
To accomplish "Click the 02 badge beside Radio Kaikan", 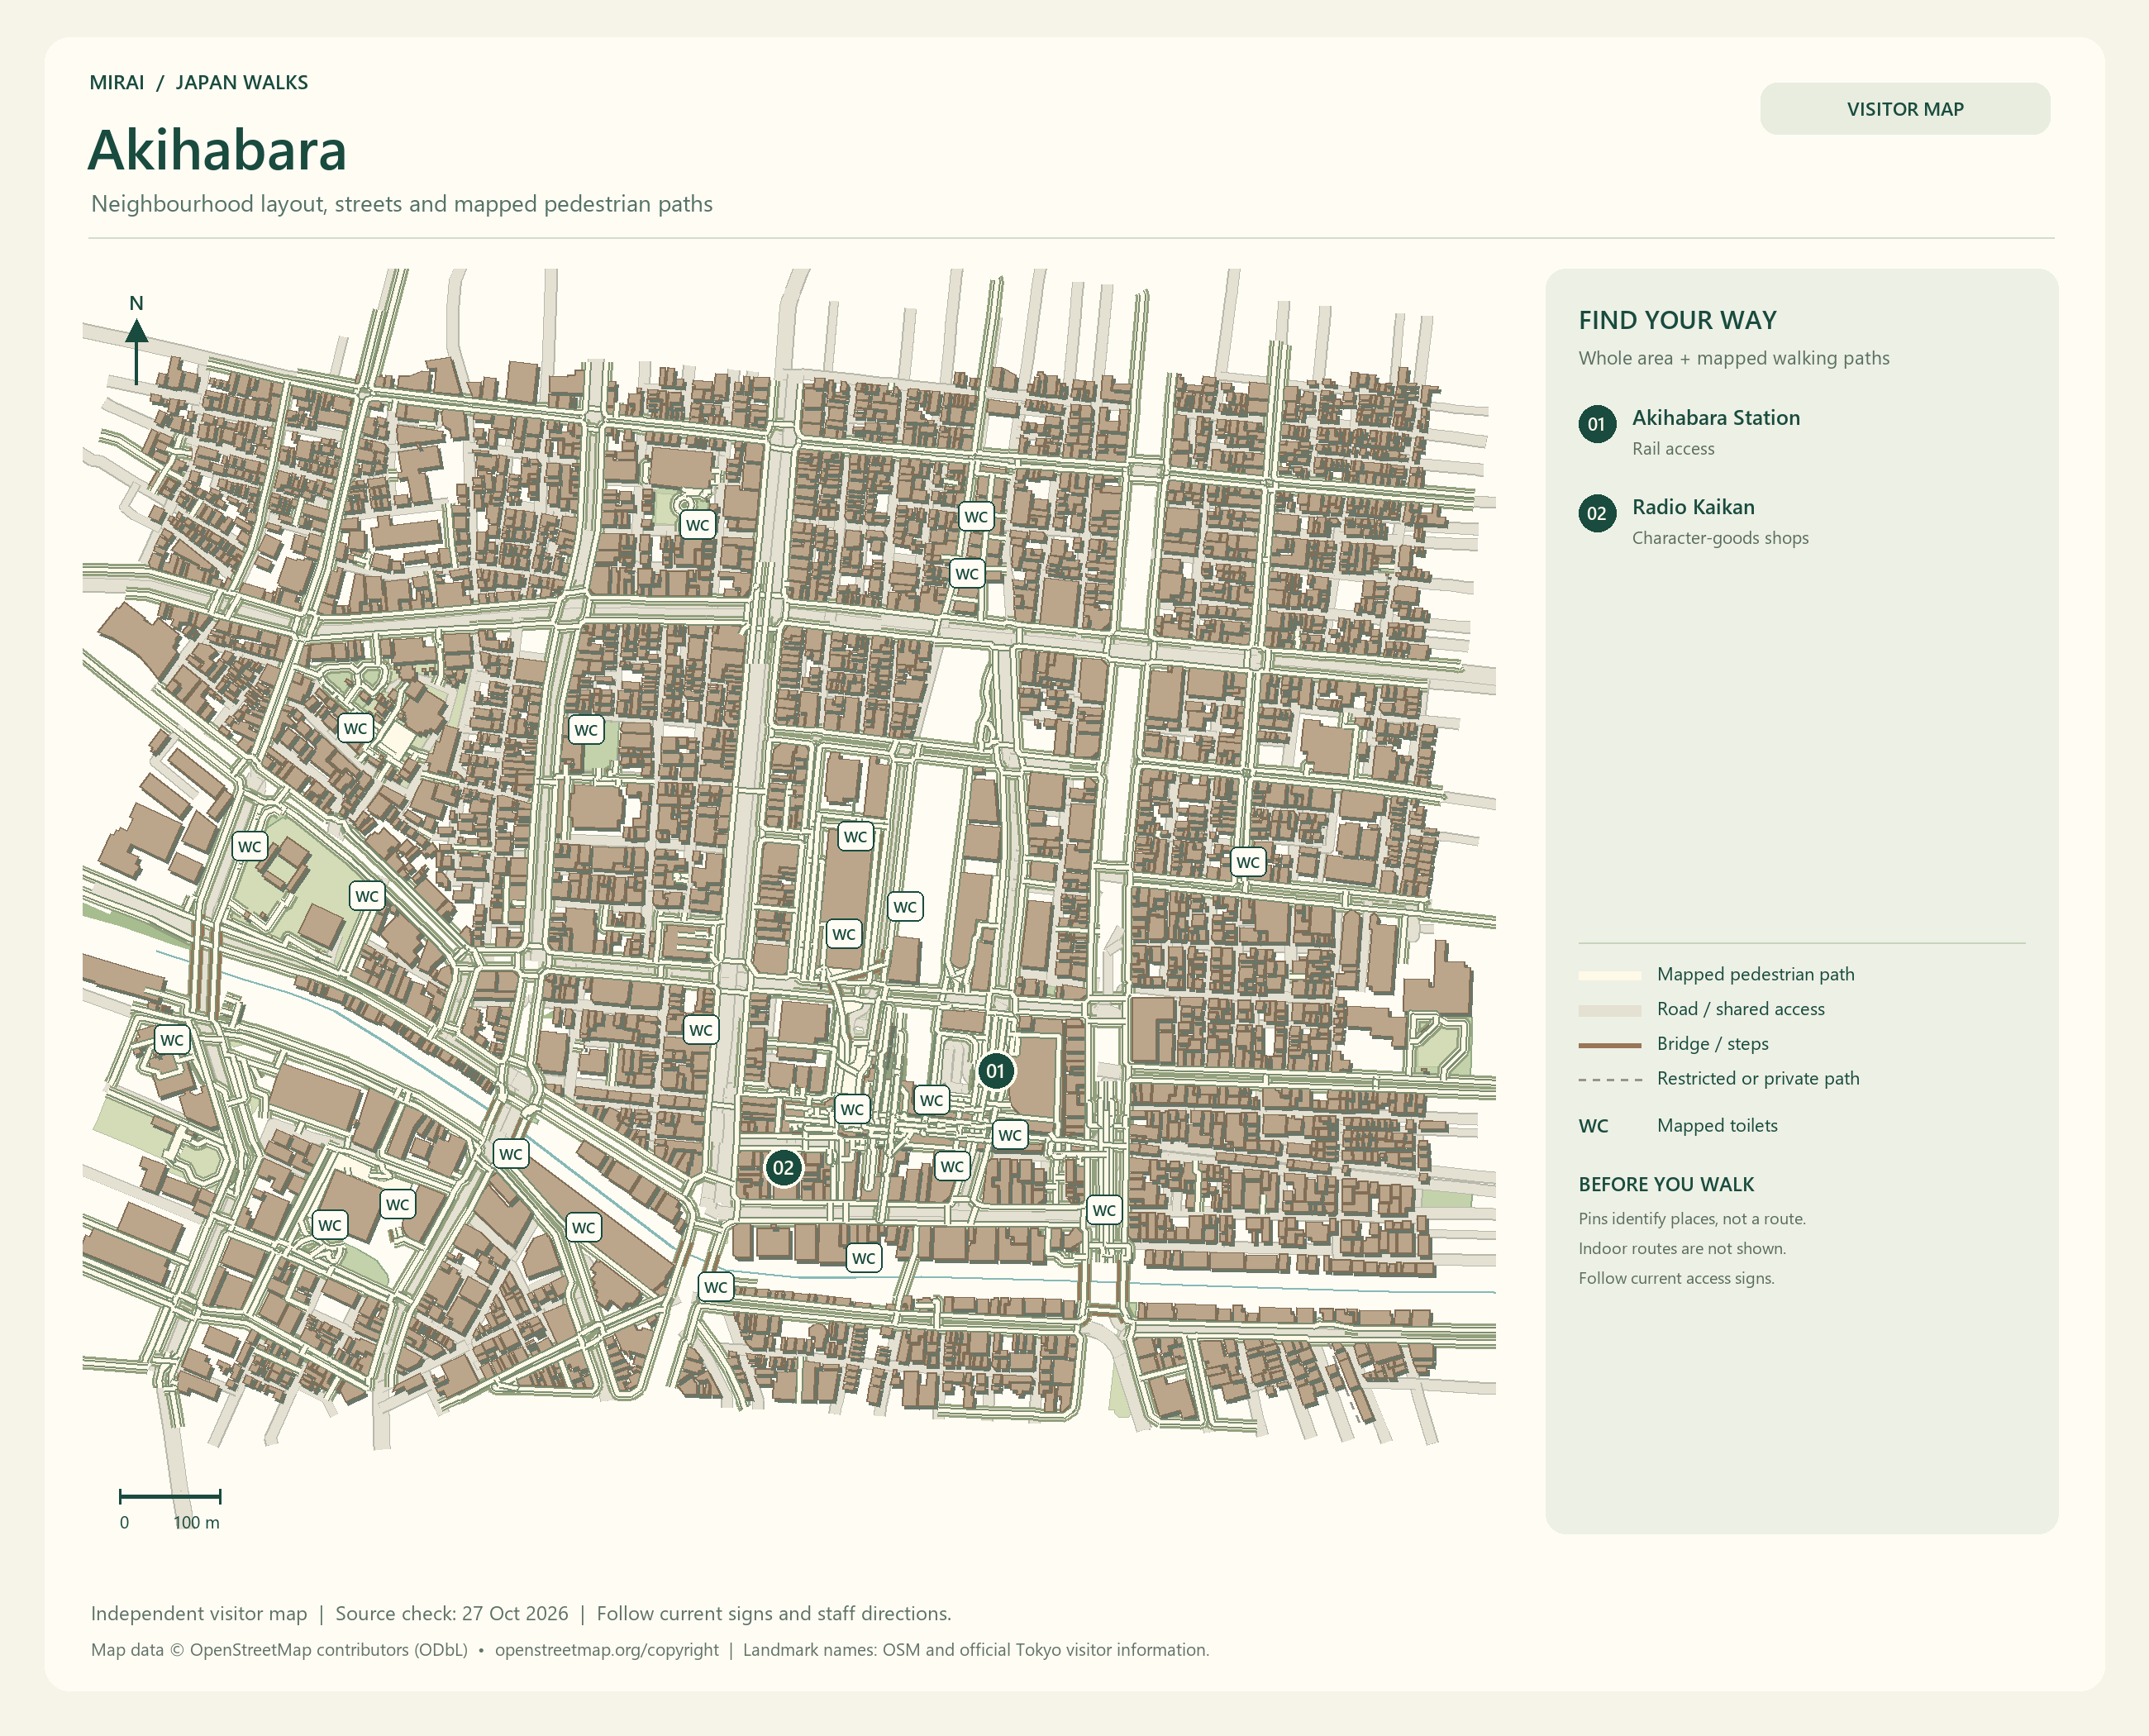I will tap(1597, 513).
